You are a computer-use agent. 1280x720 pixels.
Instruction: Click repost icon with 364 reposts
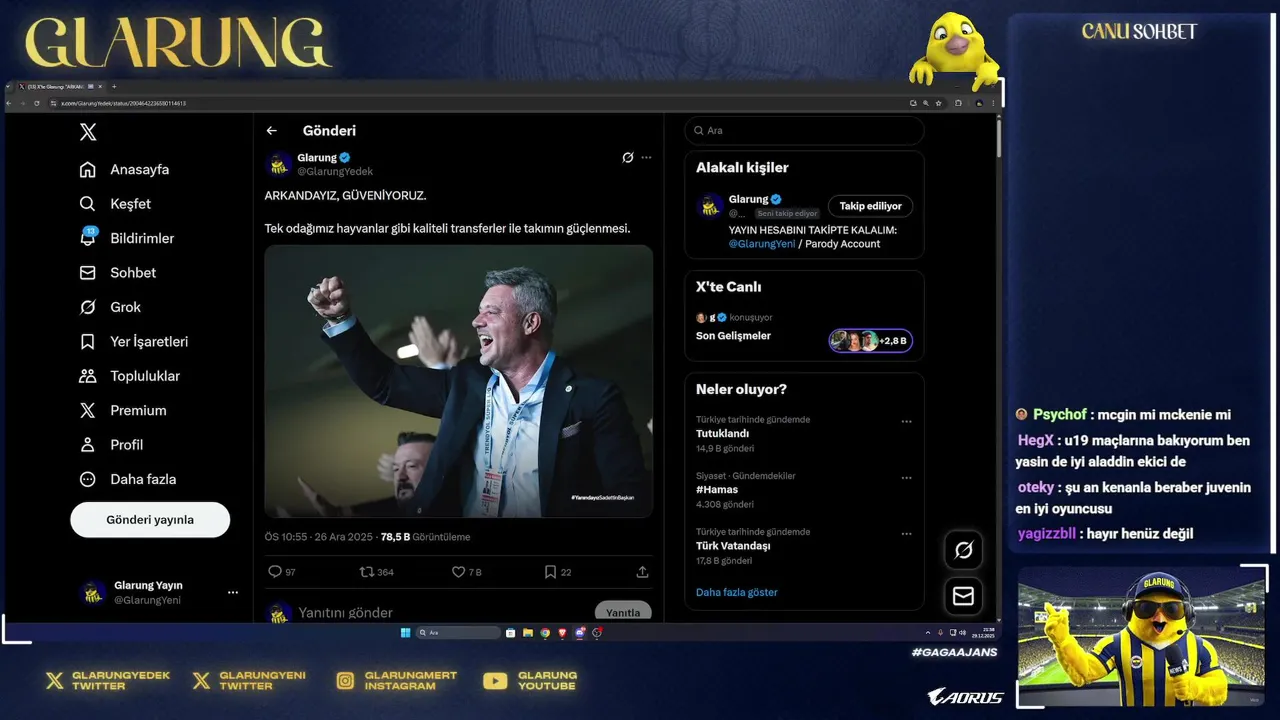pyautogui.click(x=366, y=572)
